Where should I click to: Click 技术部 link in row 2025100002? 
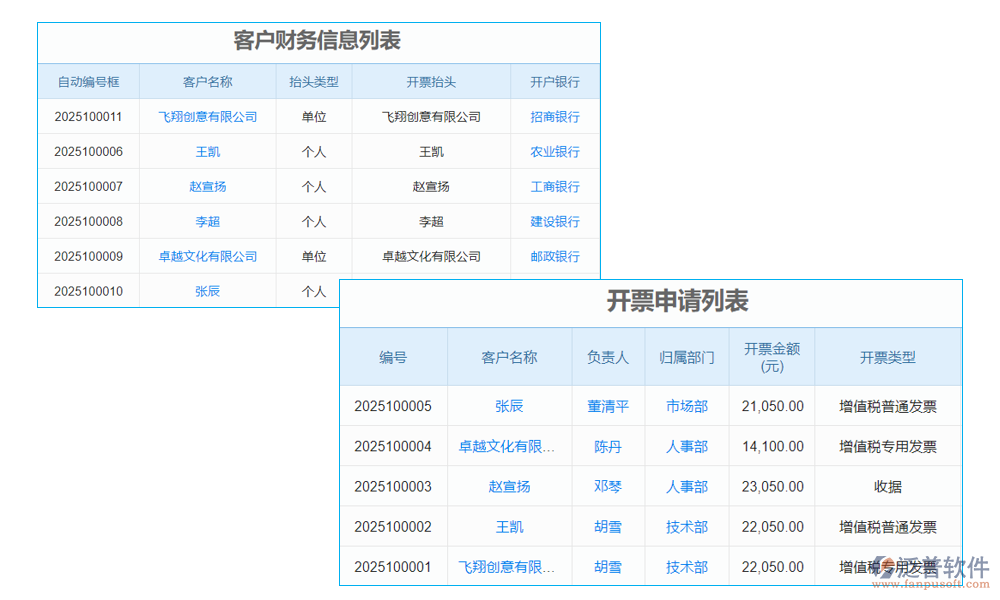(x=687, y=527)
